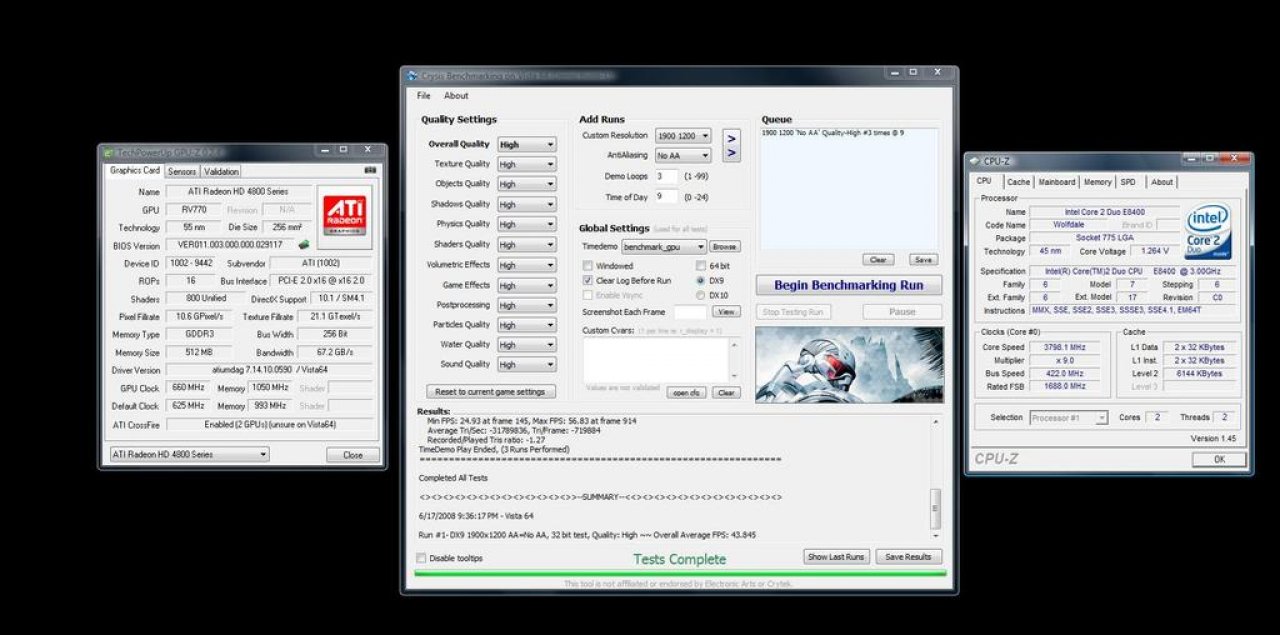
Task: Open the Texture Quality dropdown
Action: [x=526, y=164]
